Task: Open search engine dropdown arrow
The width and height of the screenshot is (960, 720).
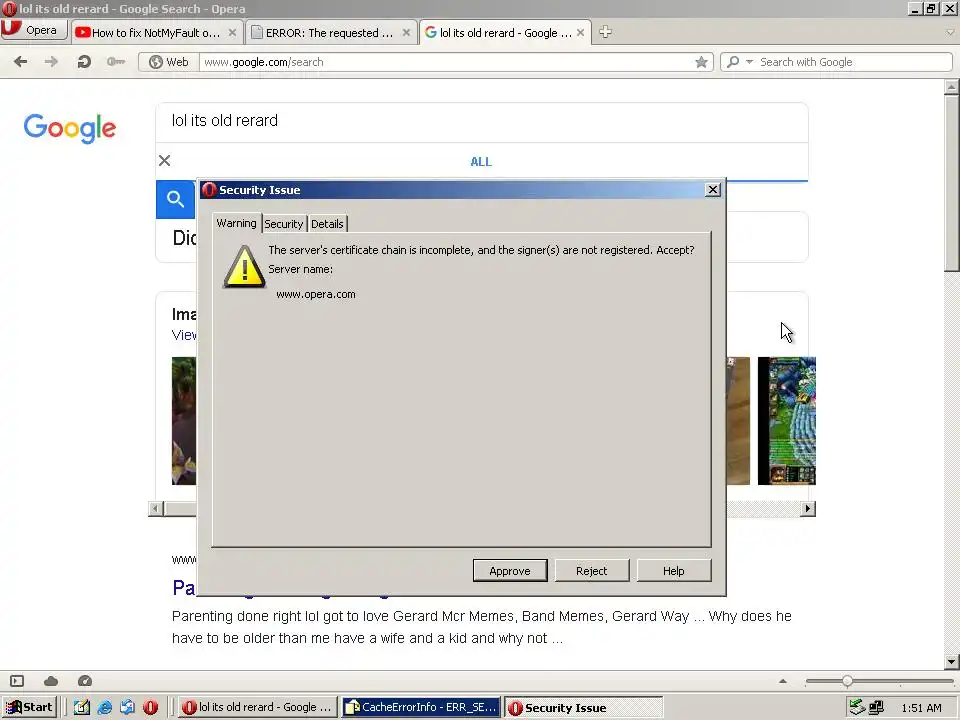Action: tap(749, 62)
